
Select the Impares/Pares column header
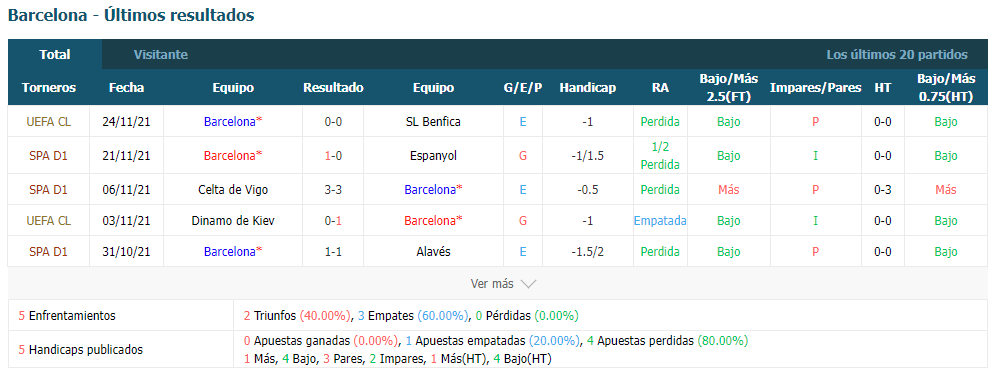816,88
